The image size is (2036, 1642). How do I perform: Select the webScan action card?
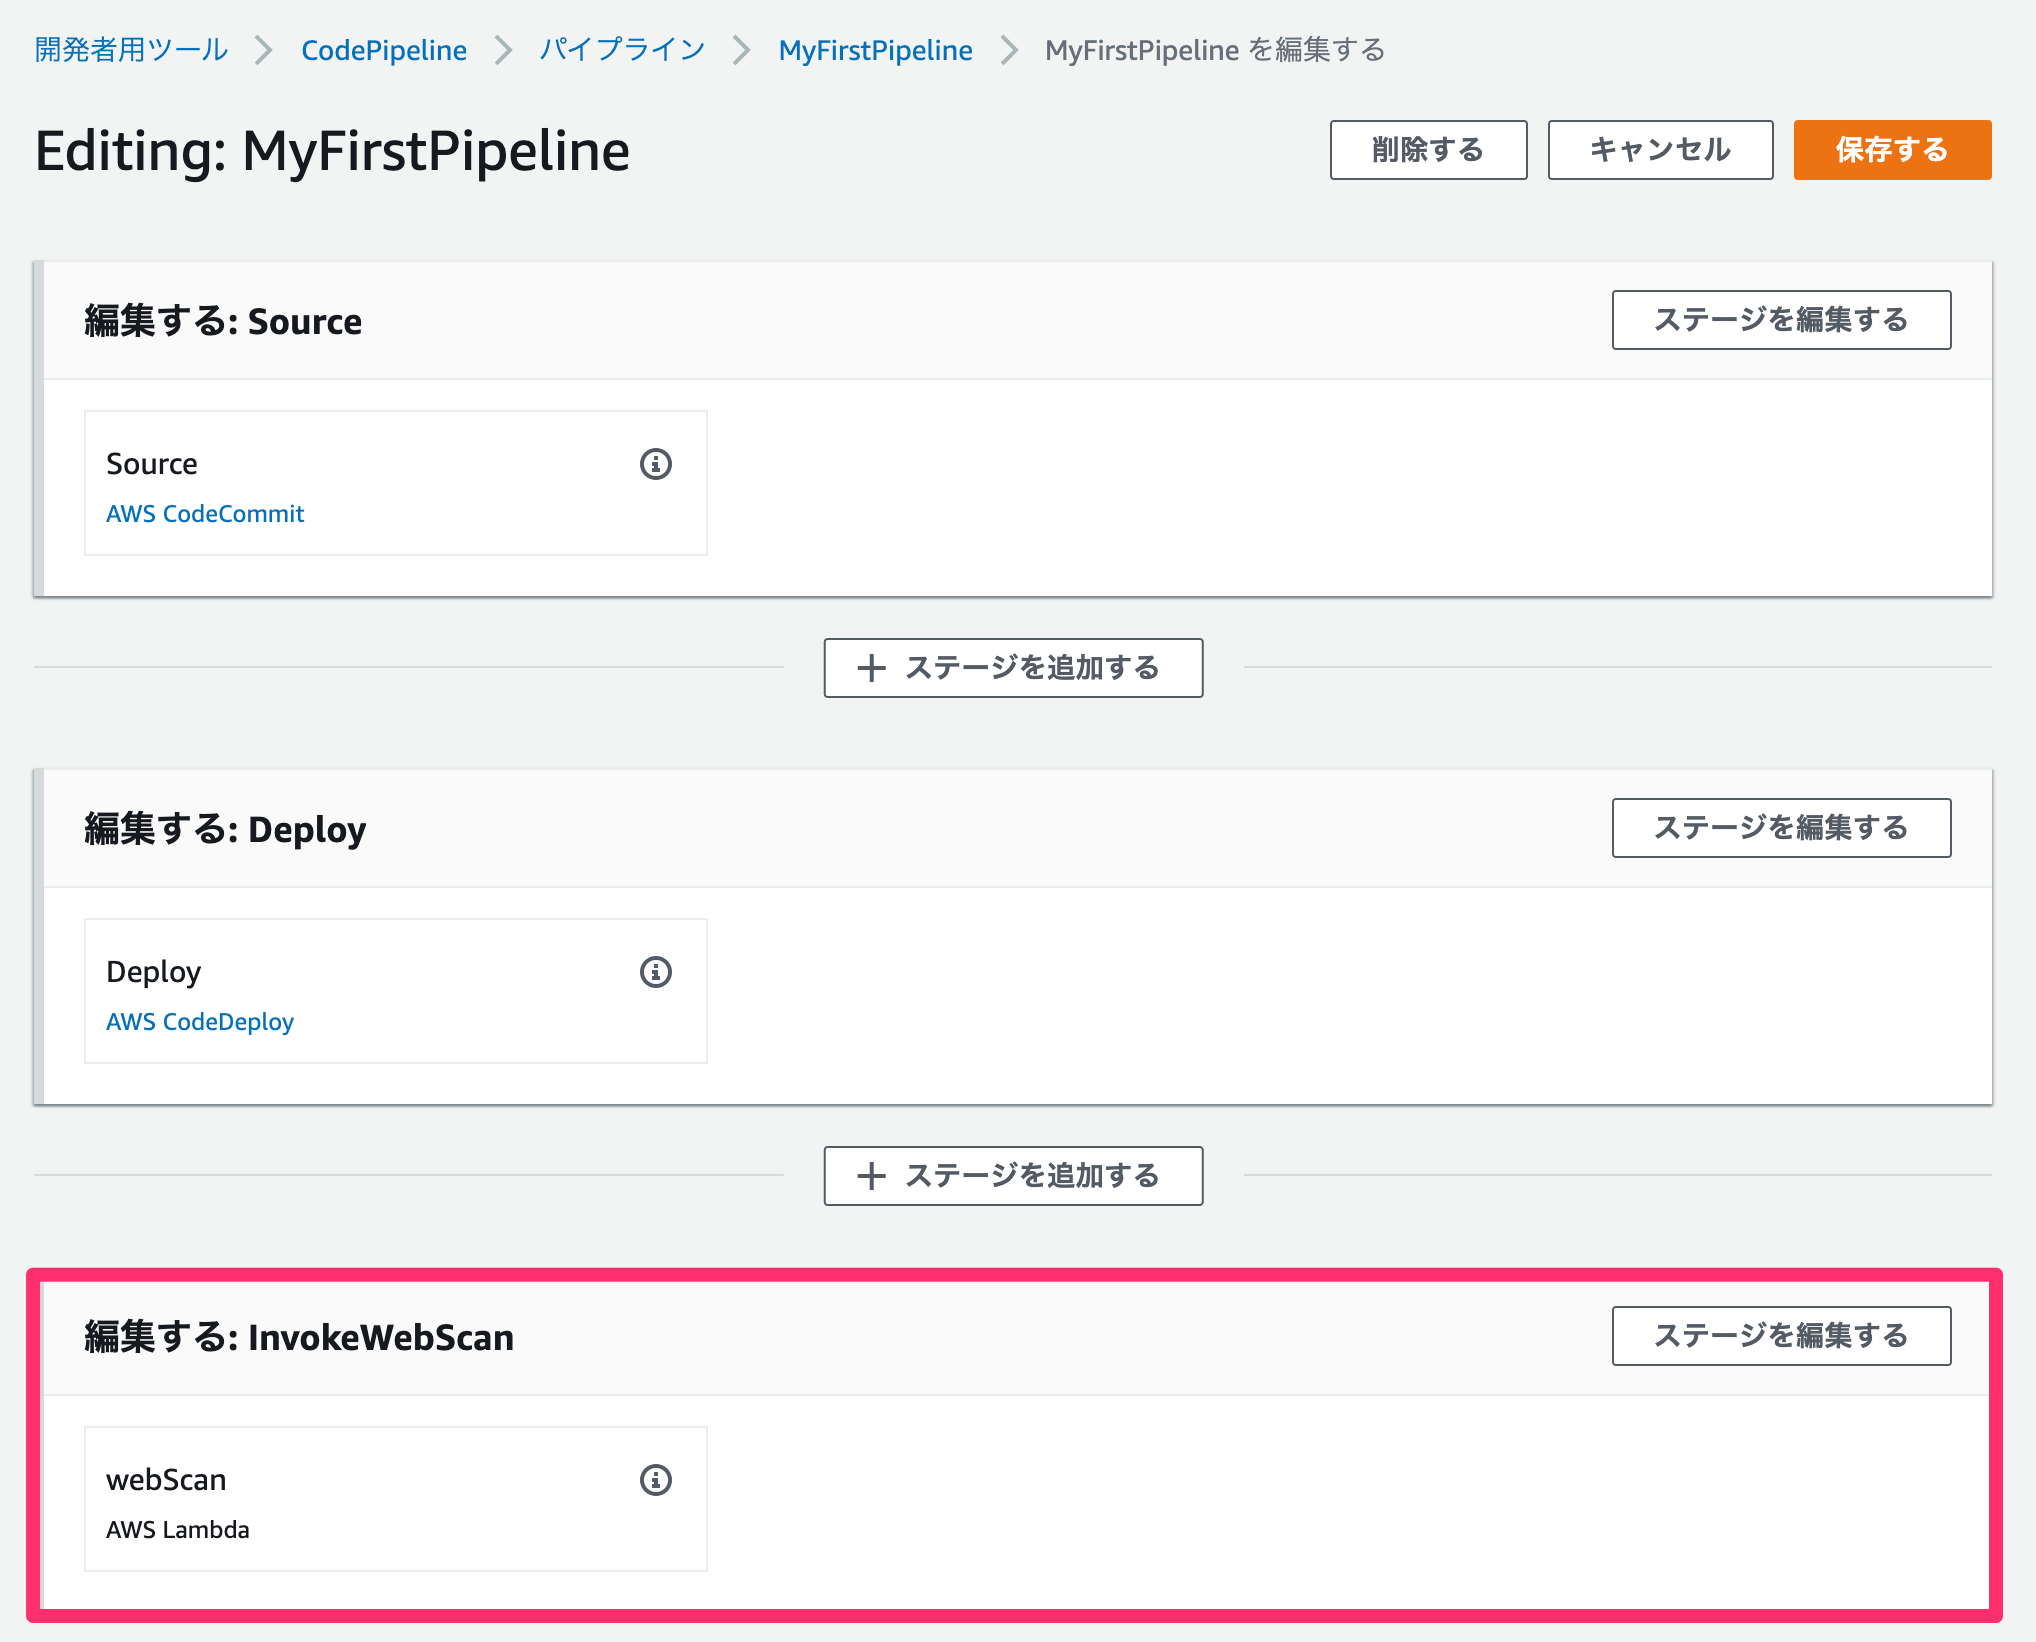[x=396, y=1498]
